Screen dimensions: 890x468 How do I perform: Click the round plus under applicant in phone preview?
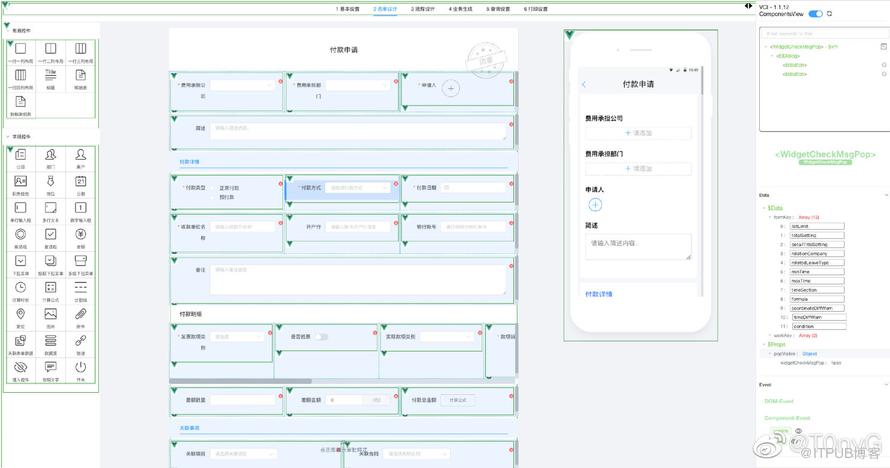(x=595, y=205)
